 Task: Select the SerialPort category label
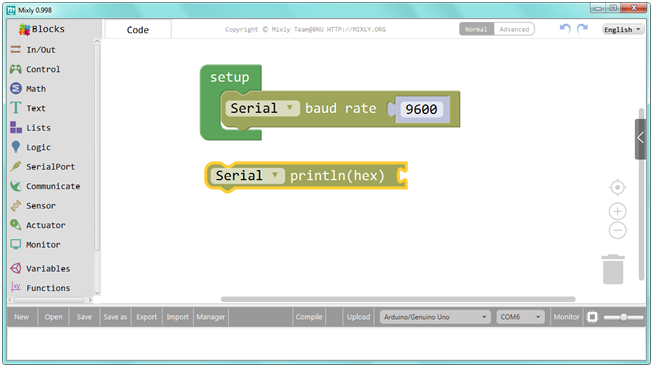pos(51,166)
